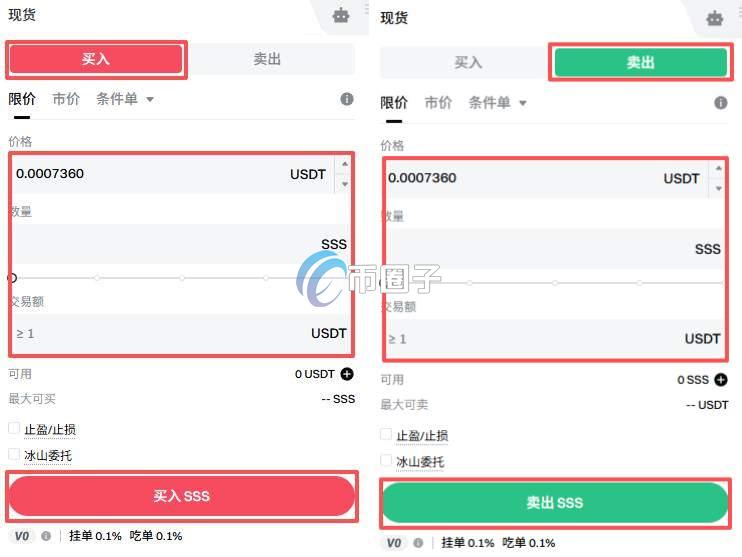Enable 冰山委托 checkbox in buy panel
This screenshot has width=742, height=557.
click(14, 454)
